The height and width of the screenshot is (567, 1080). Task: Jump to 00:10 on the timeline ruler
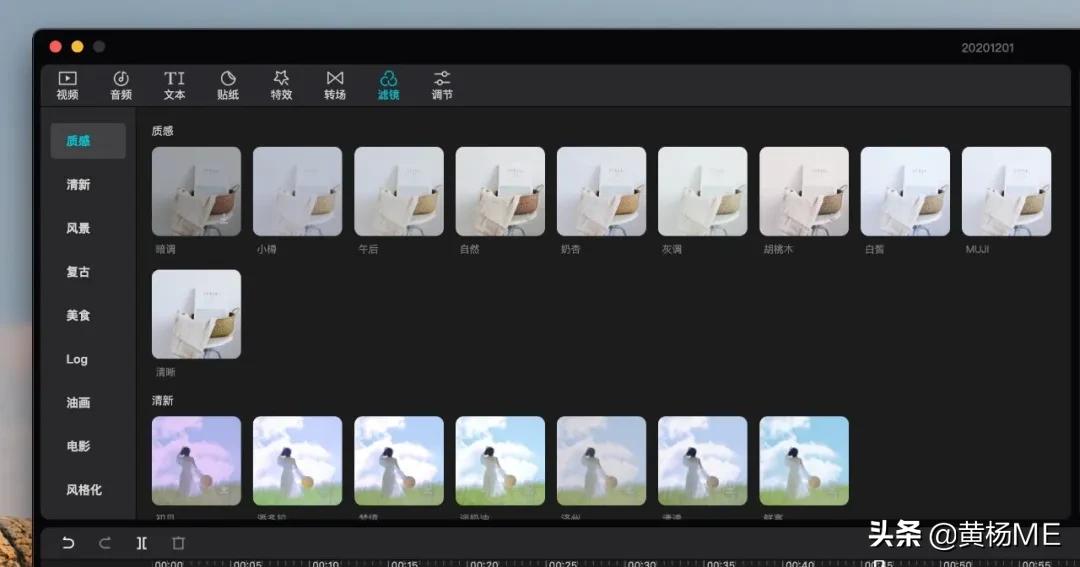(x=326, y=563)
